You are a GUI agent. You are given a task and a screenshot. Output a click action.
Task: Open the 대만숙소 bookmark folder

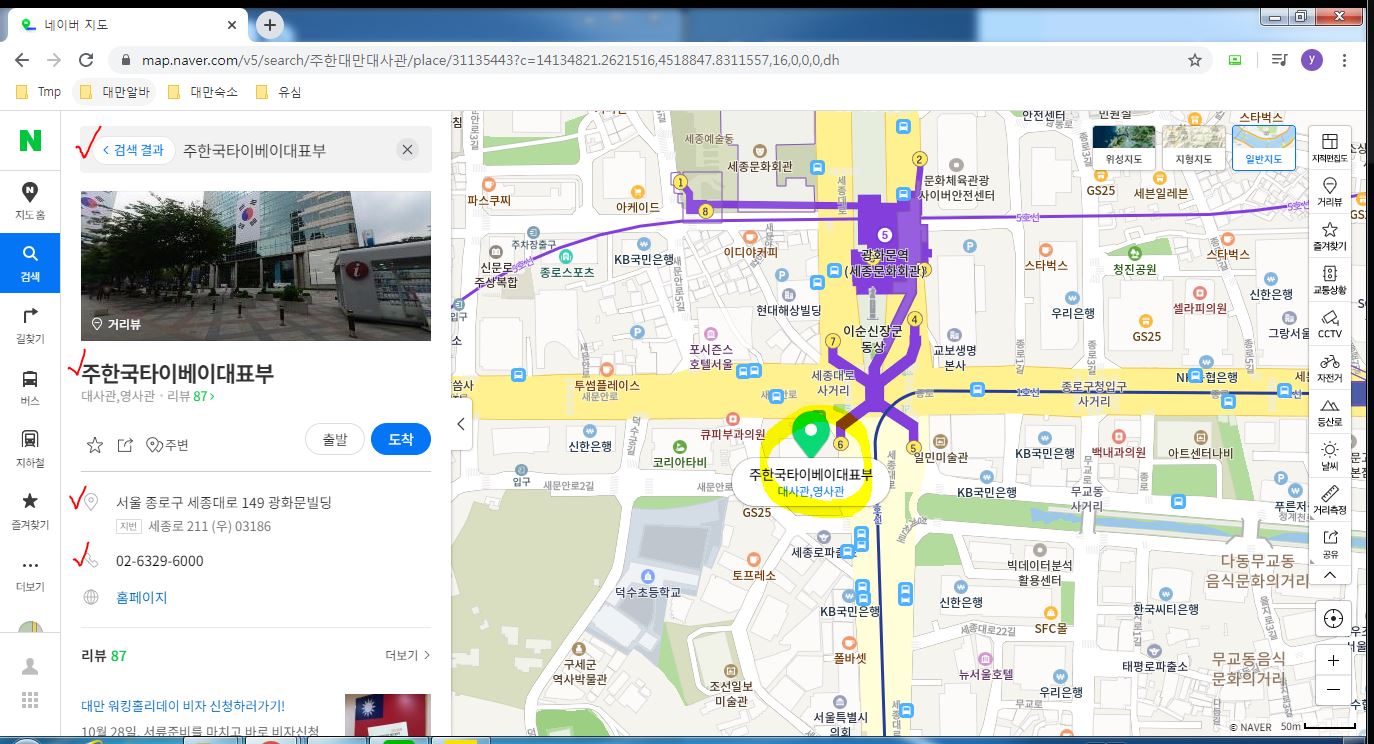[202, 92]
